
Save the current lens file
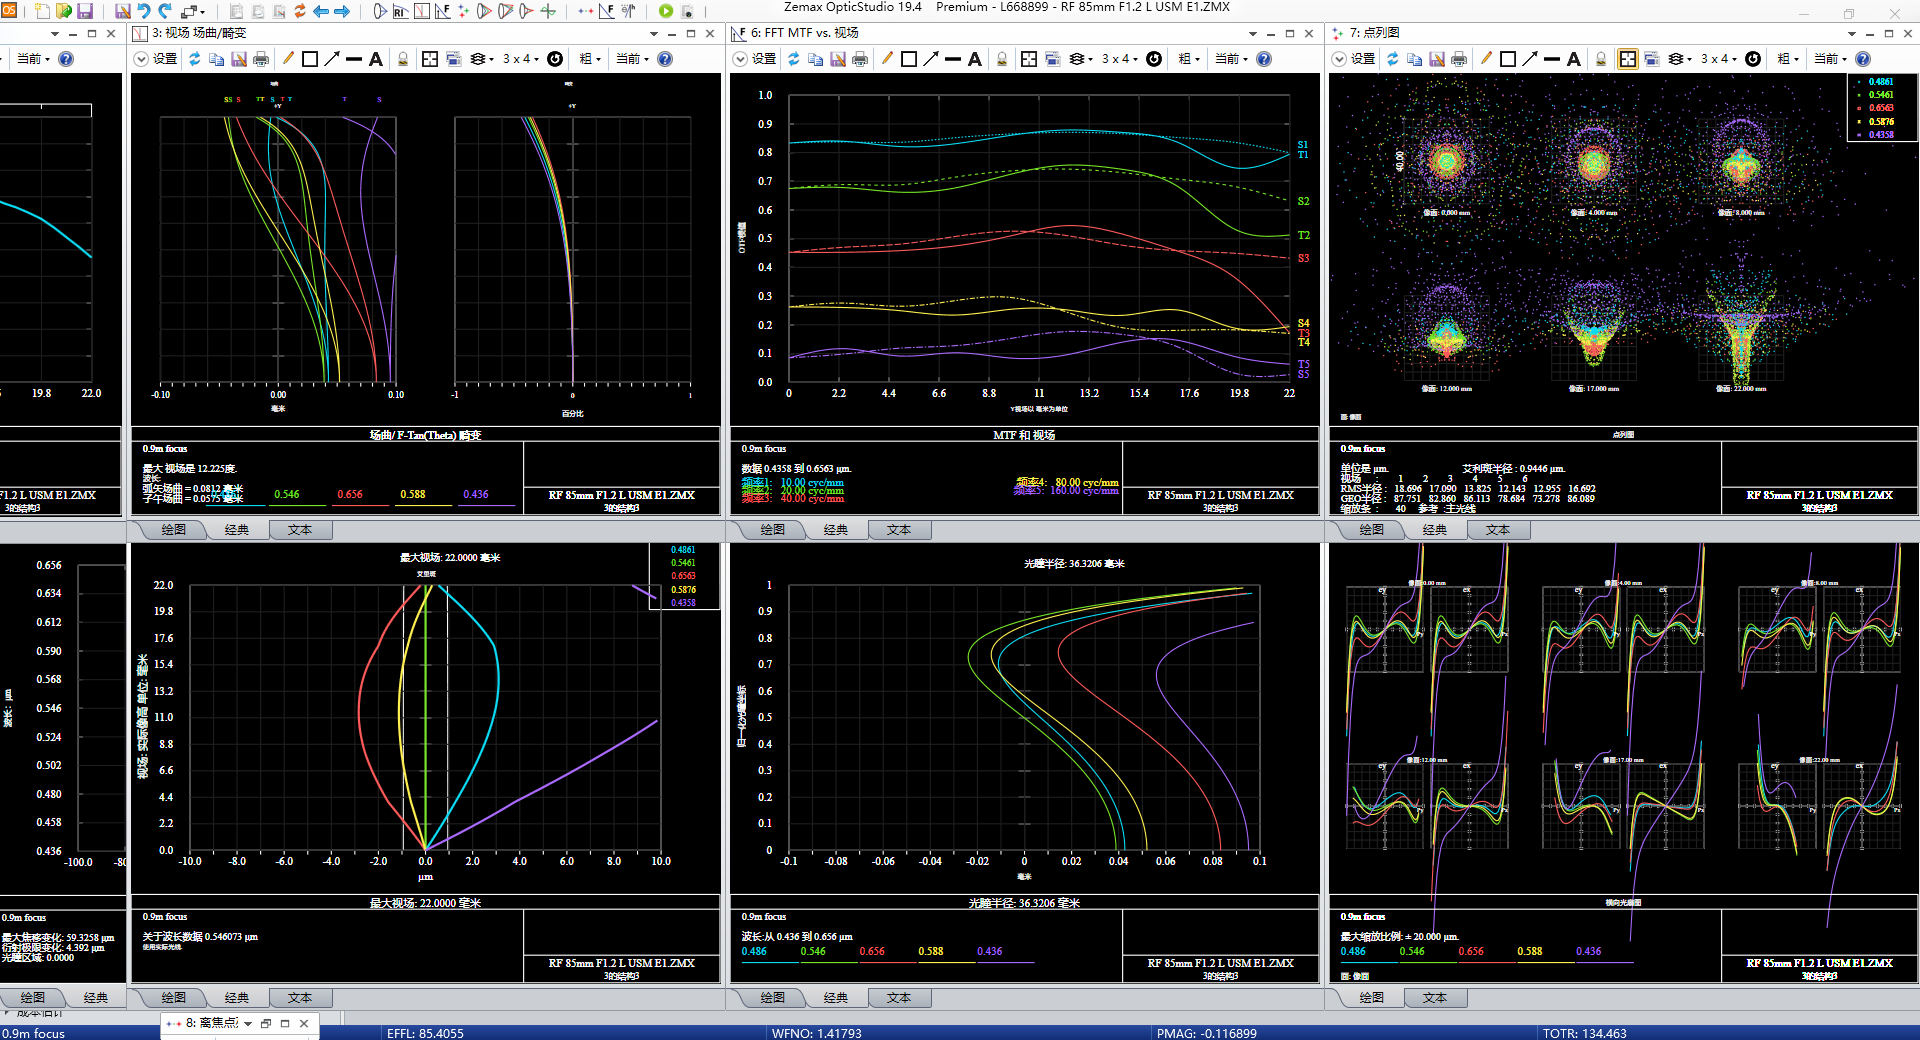pos(85,11)
